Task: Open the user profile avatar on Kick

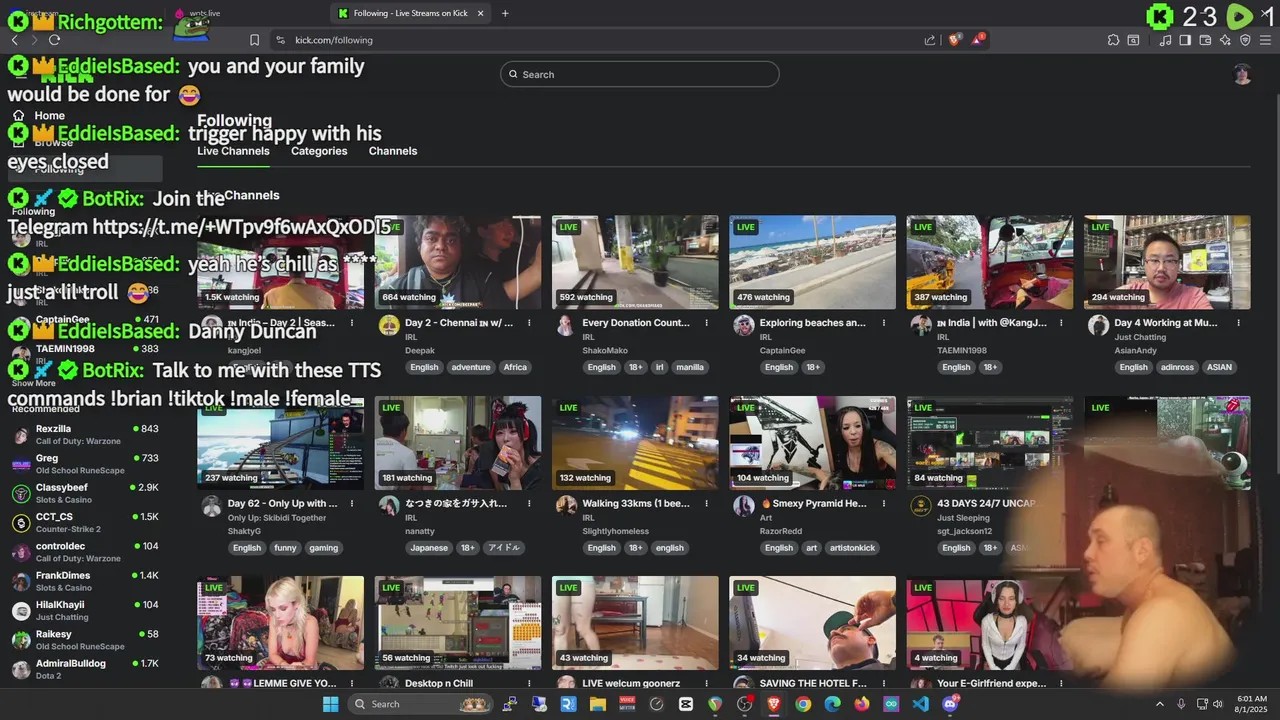Action: tap(1242, 74)
